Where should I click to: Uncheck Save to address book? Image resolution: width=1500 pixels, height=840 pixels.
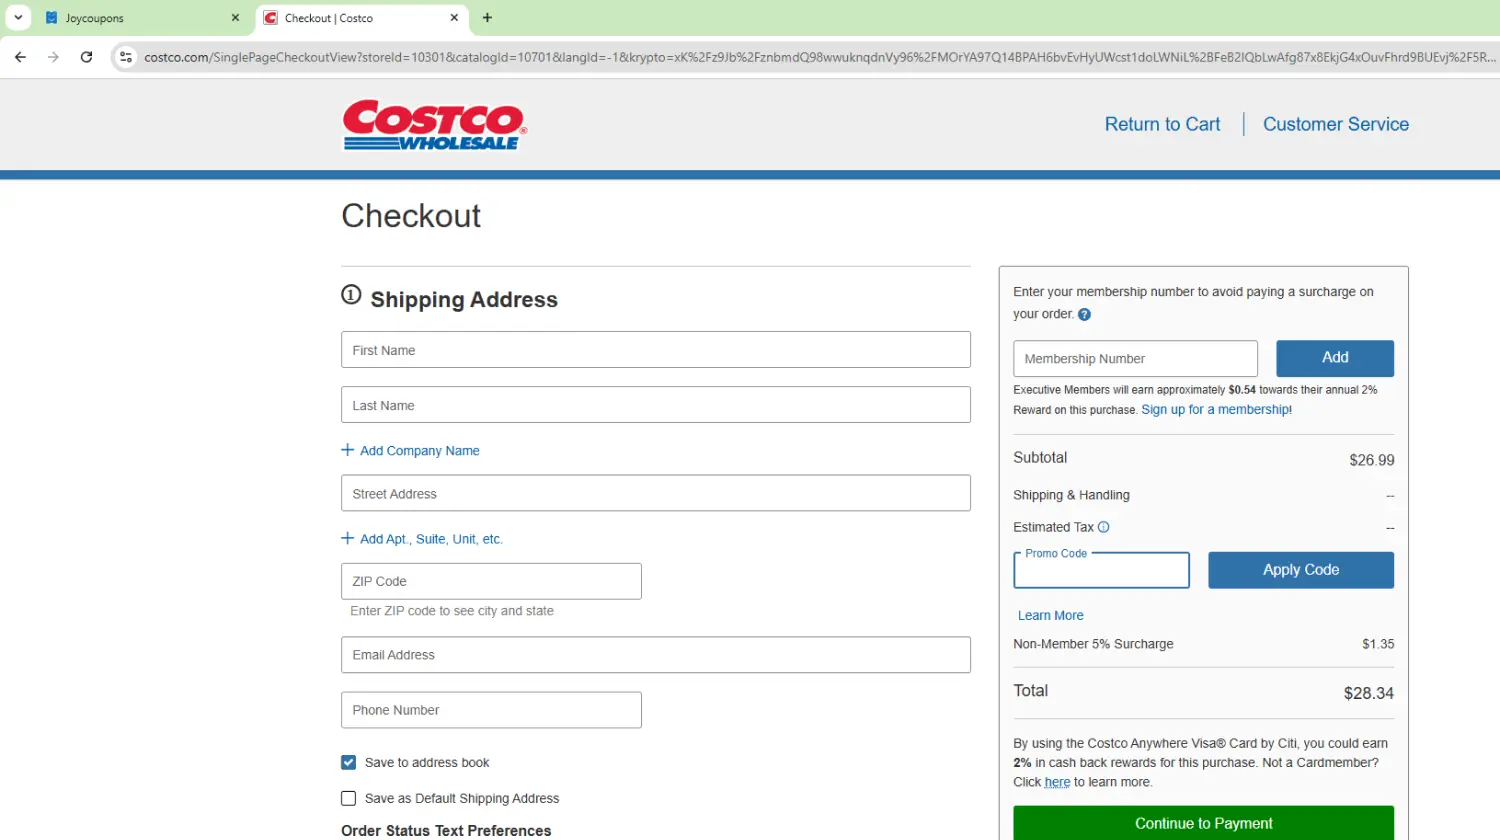pyautogui.click(x=348, y=763)
